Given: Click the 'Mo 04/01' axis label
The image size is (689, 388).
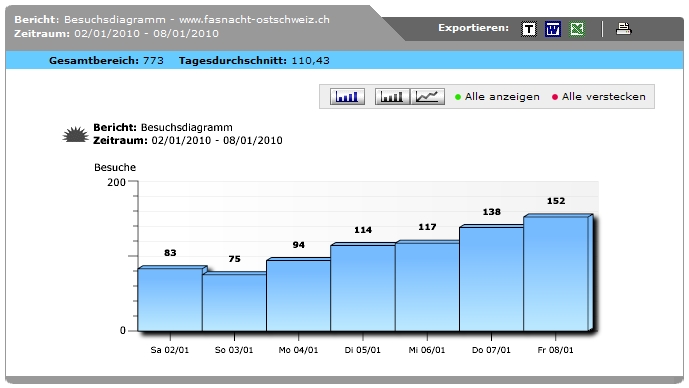Looking at the screenshot, I should 298,350.
